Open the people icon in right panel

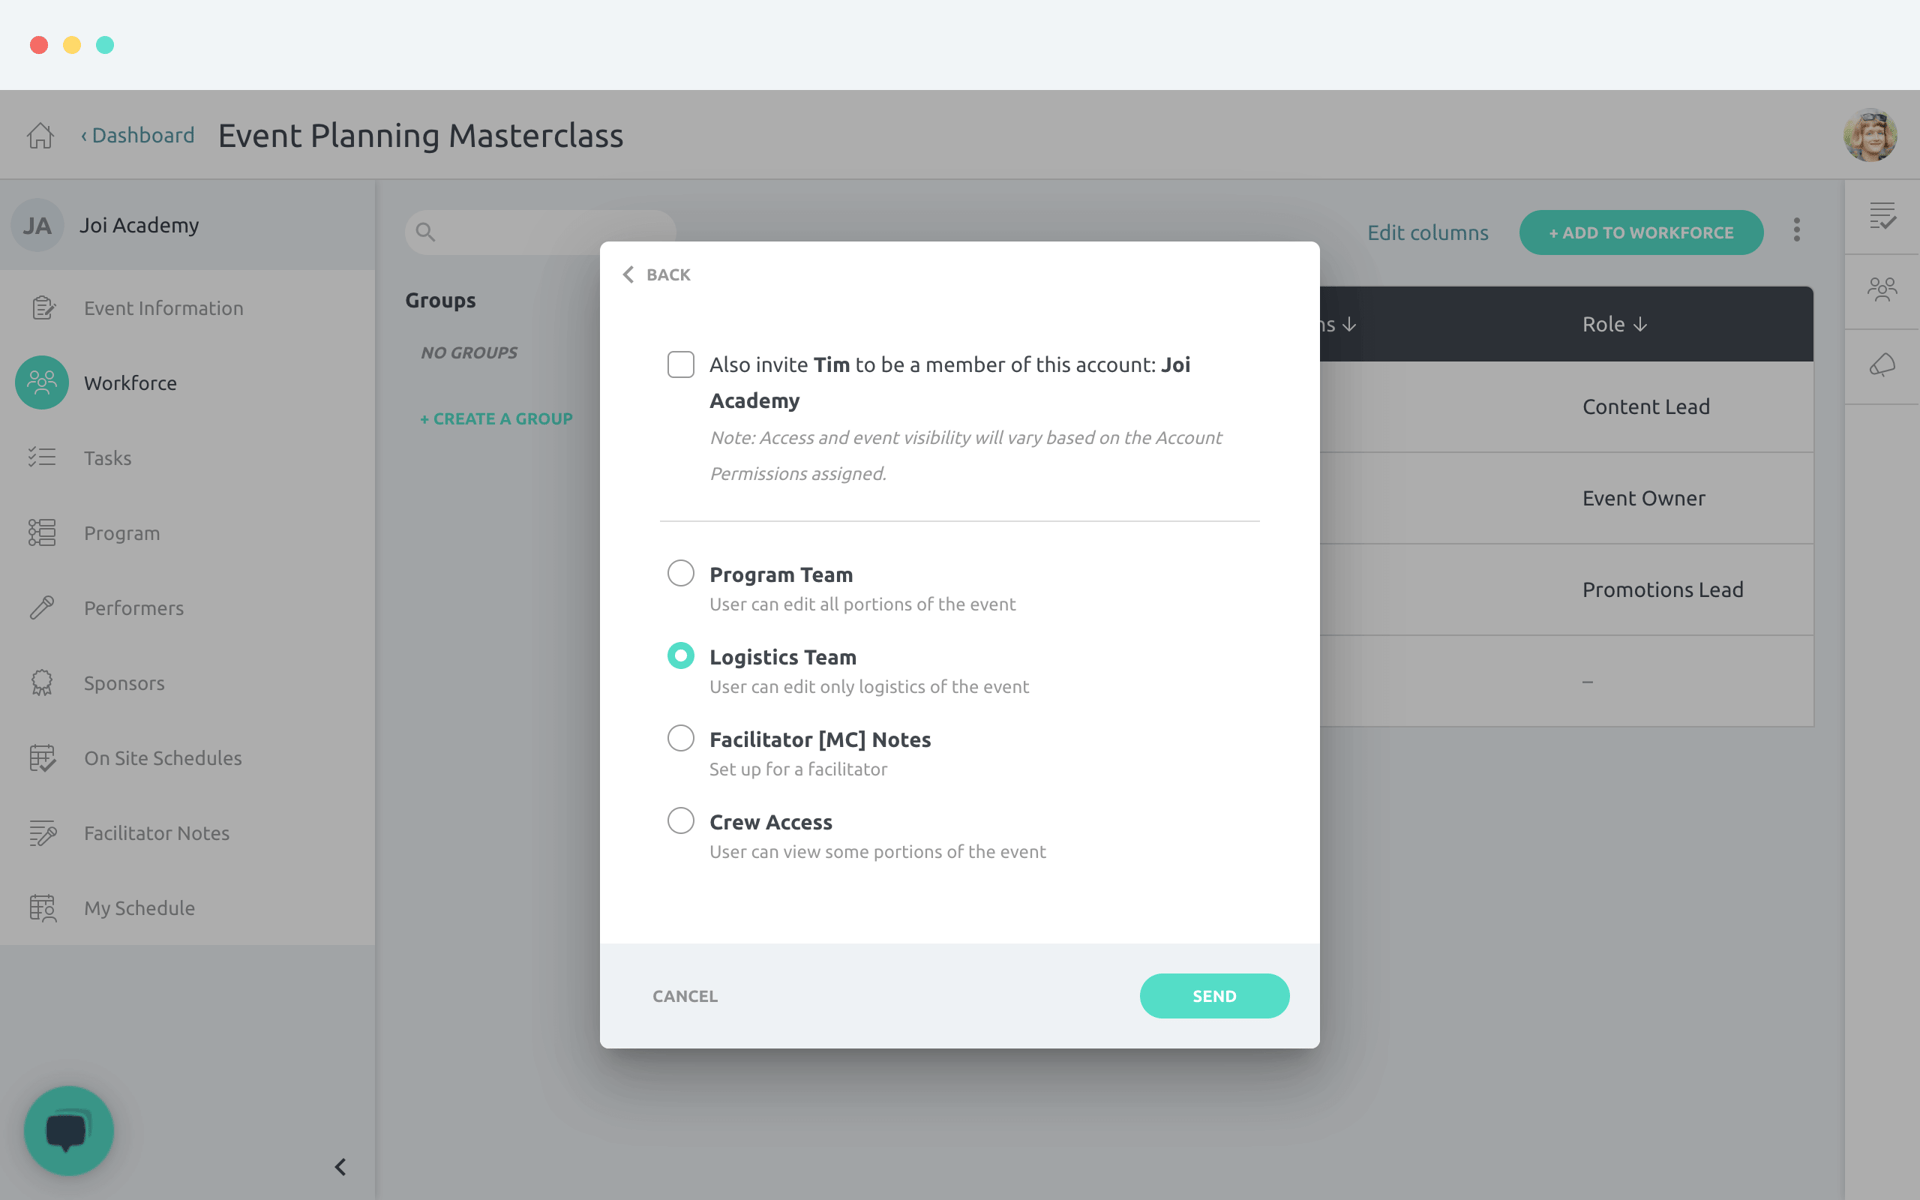click(1882, 290)
